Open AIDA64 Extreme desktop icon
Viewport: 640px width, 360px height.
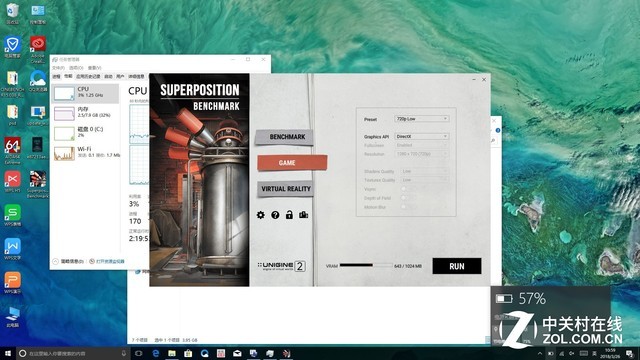coord(13,150)
